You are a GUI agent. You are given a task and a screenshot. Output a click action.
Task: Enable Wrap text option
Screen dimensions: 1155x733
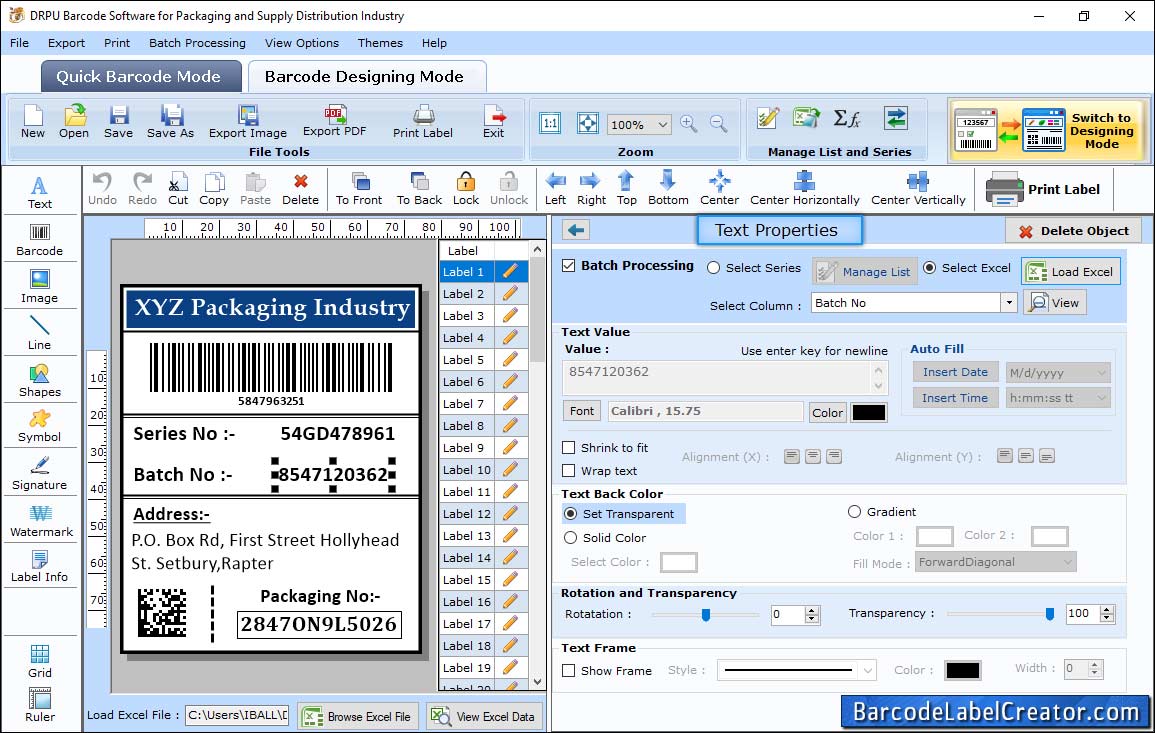[569, 470]
